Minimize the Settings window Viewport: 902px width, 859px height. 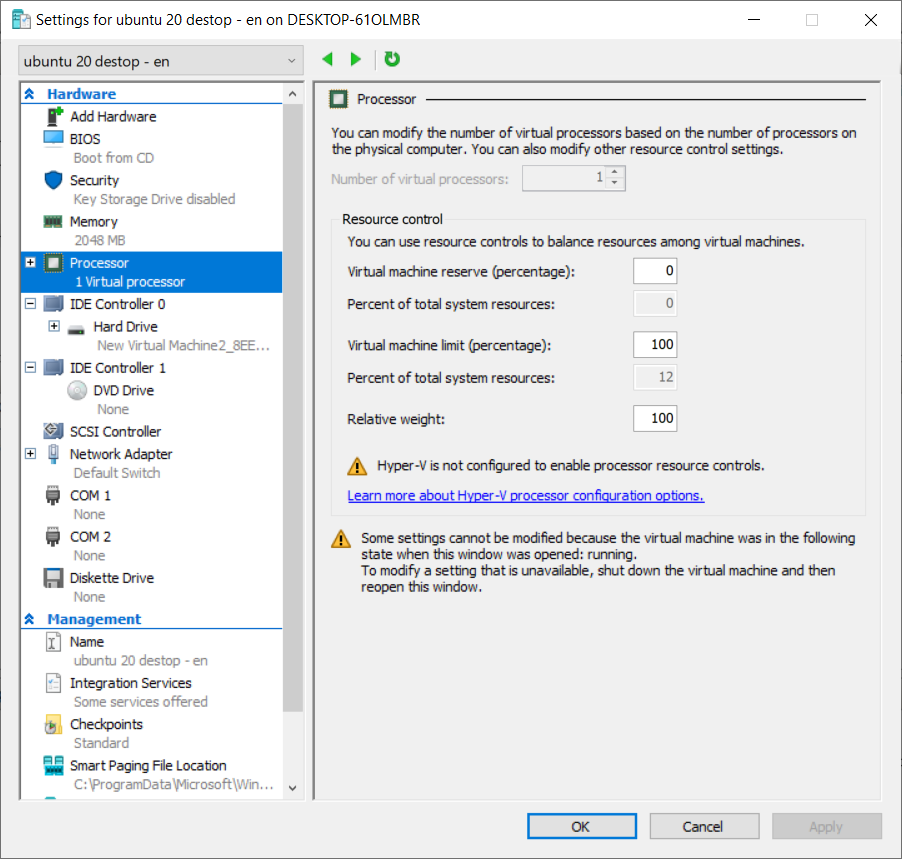point(754,20)
